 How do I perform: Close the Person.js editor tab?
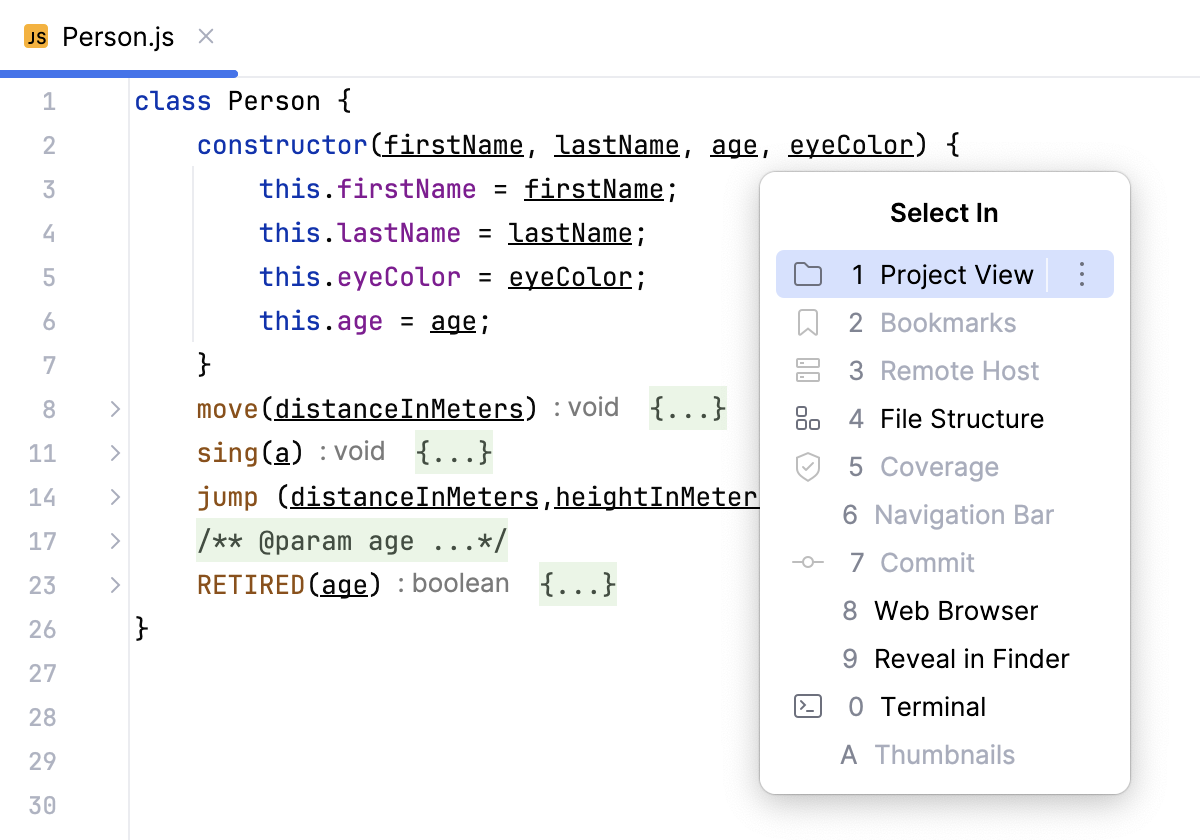(x=206, y=37)
